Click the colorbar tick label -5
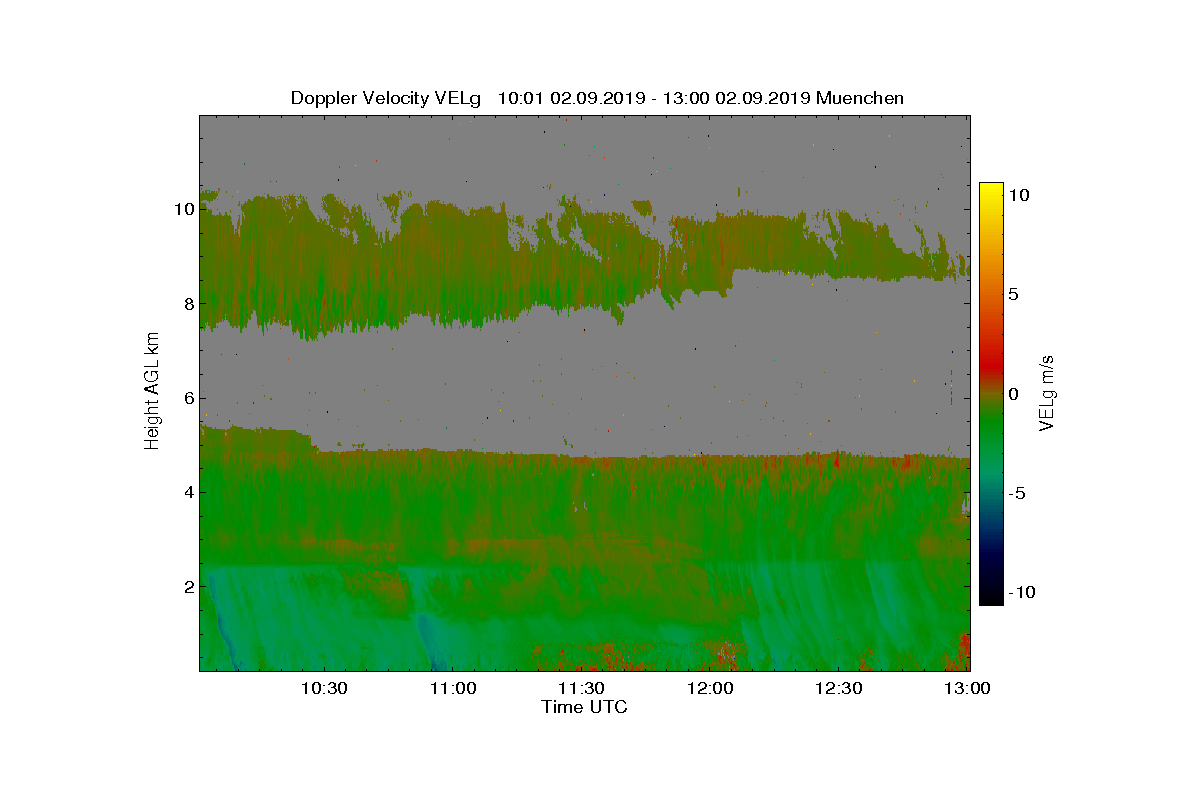The height and width of the screenshot is (800, 1200). pyautogui.click(x=1015, y=493)
